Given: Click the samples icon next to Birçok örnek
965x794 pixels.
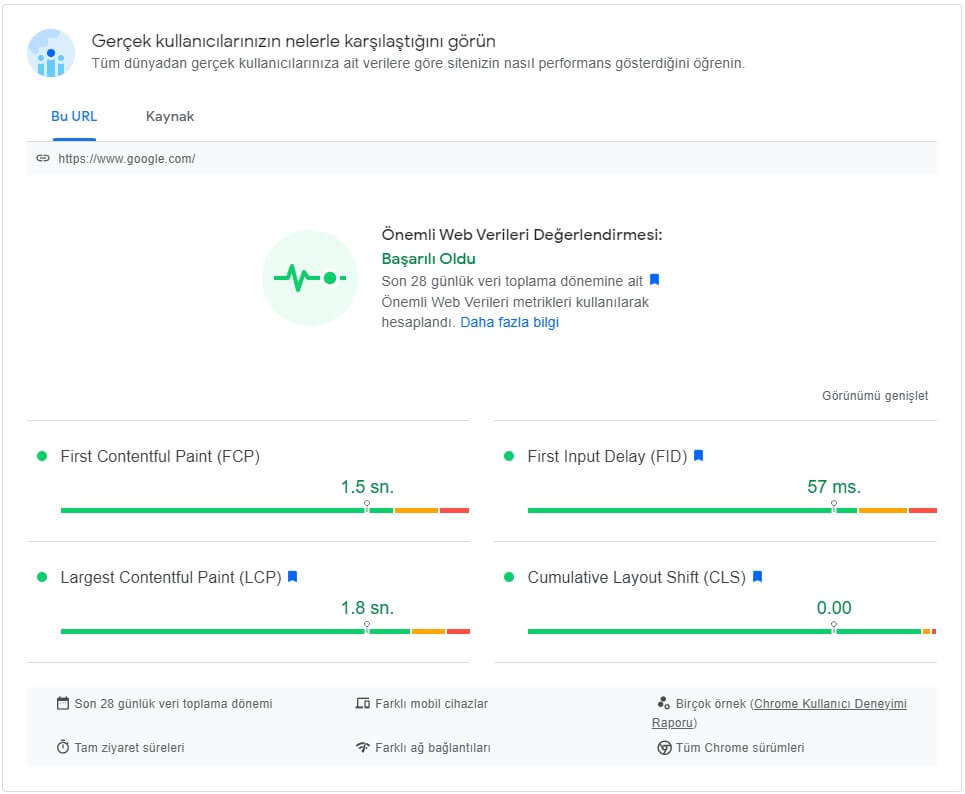Looking at the screenshot, I should point(662,703).
